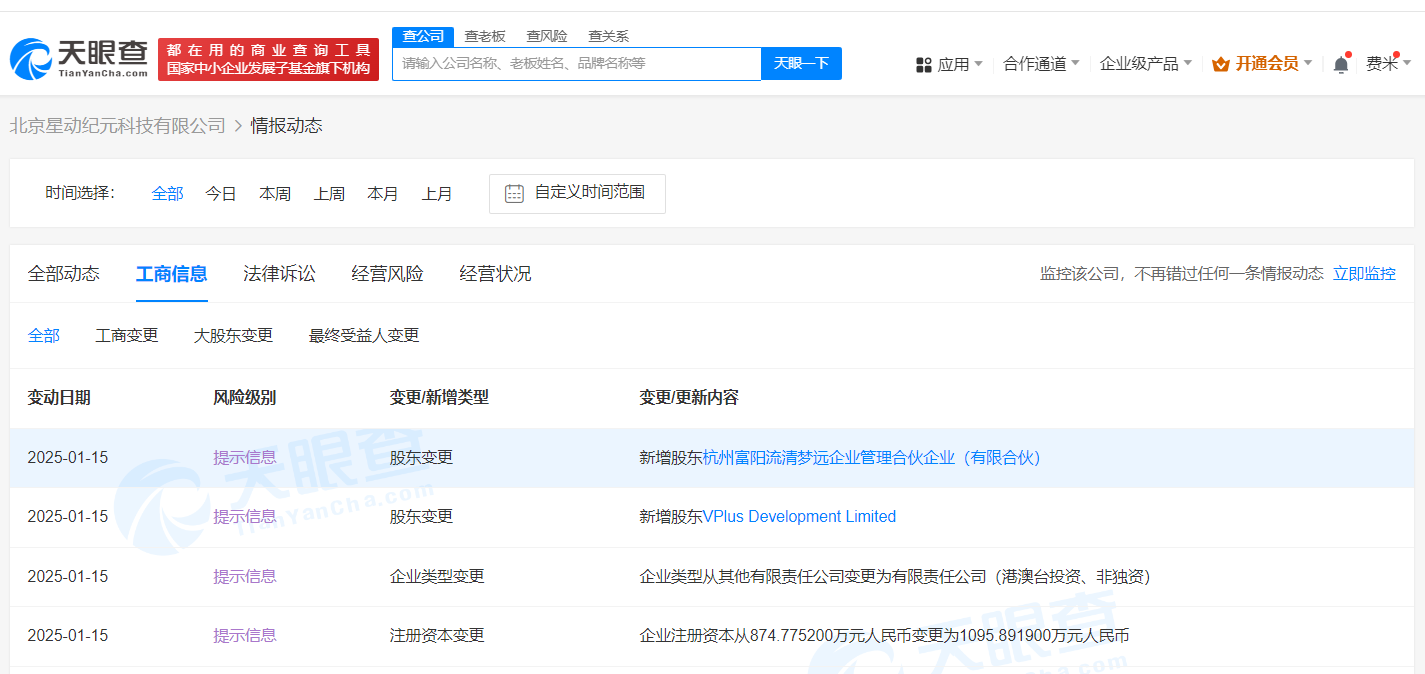
Task: Select the 查风险 search tab
Action: click(547, 36)
